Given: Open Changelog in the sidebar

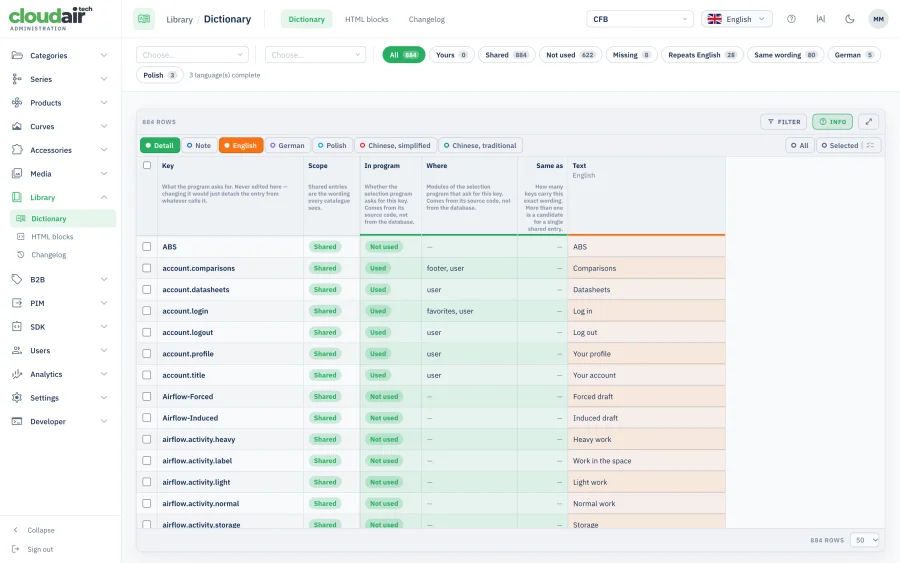Looking at the screenshot, I should [49, 254].
